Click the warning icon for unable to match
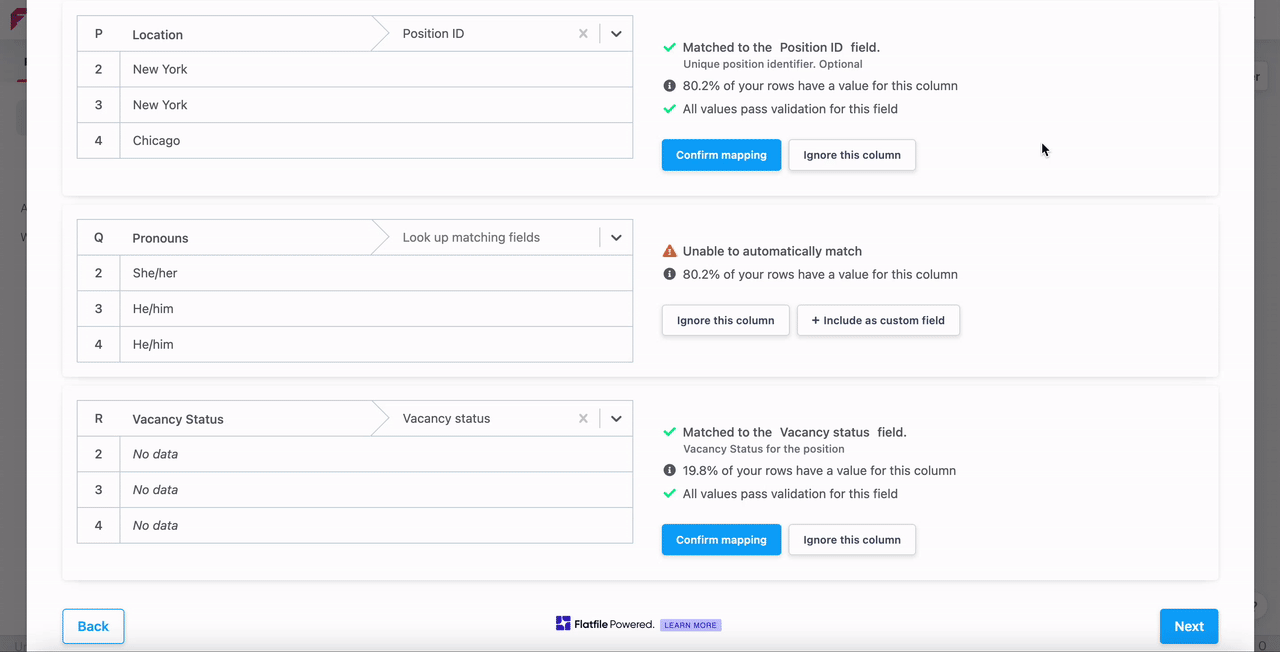Image resolution: width=1280 pixels, height=652 pixels. [670, 251]
